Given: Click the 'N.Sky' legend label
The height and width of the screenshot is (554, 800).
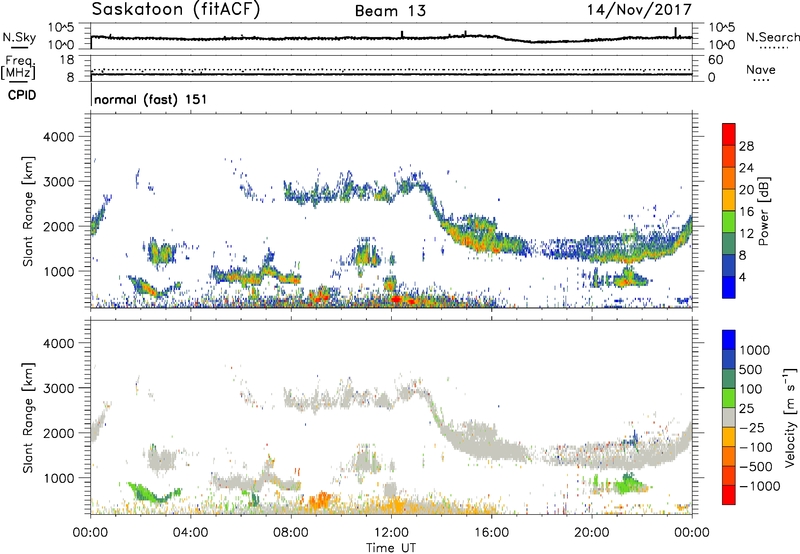Looking at the screenshot, I should tap(19, 37).
